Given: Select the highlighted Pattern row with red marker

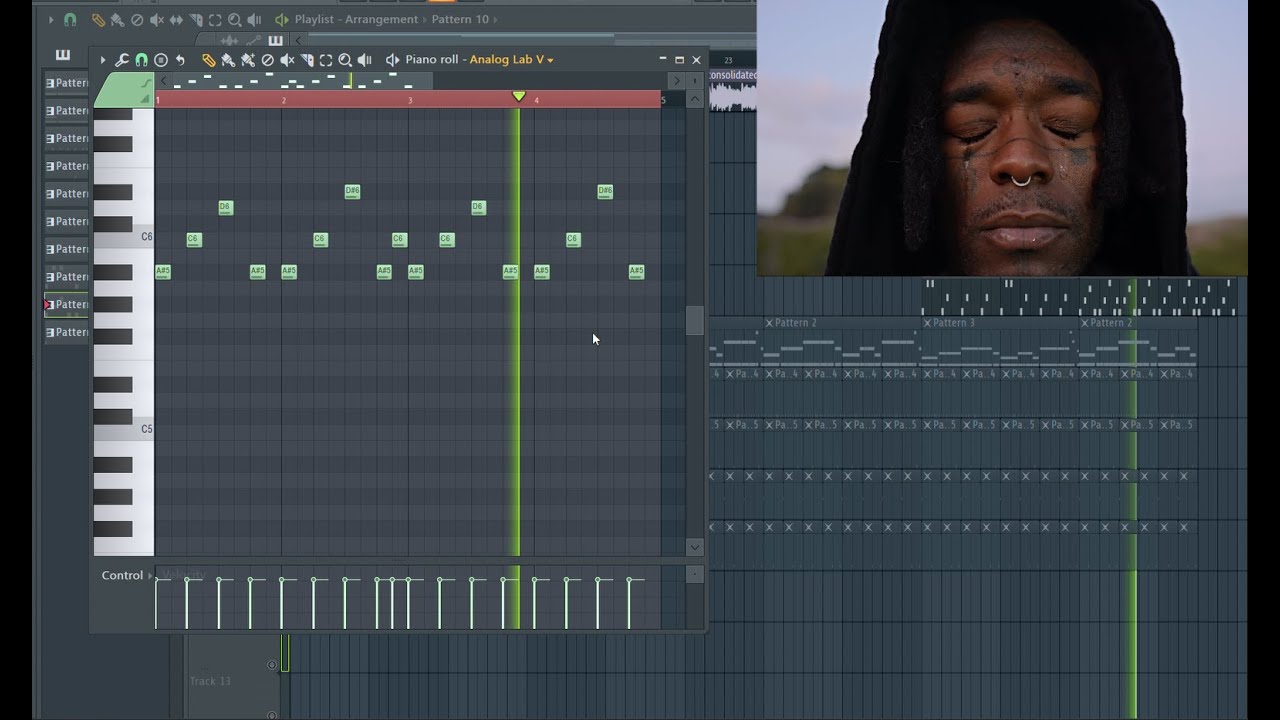Looking at the screenshot, I should pos(67,304).
